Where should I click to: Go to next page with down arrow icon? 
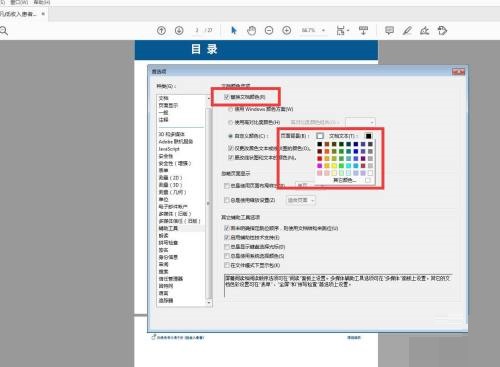pos(179,31)
